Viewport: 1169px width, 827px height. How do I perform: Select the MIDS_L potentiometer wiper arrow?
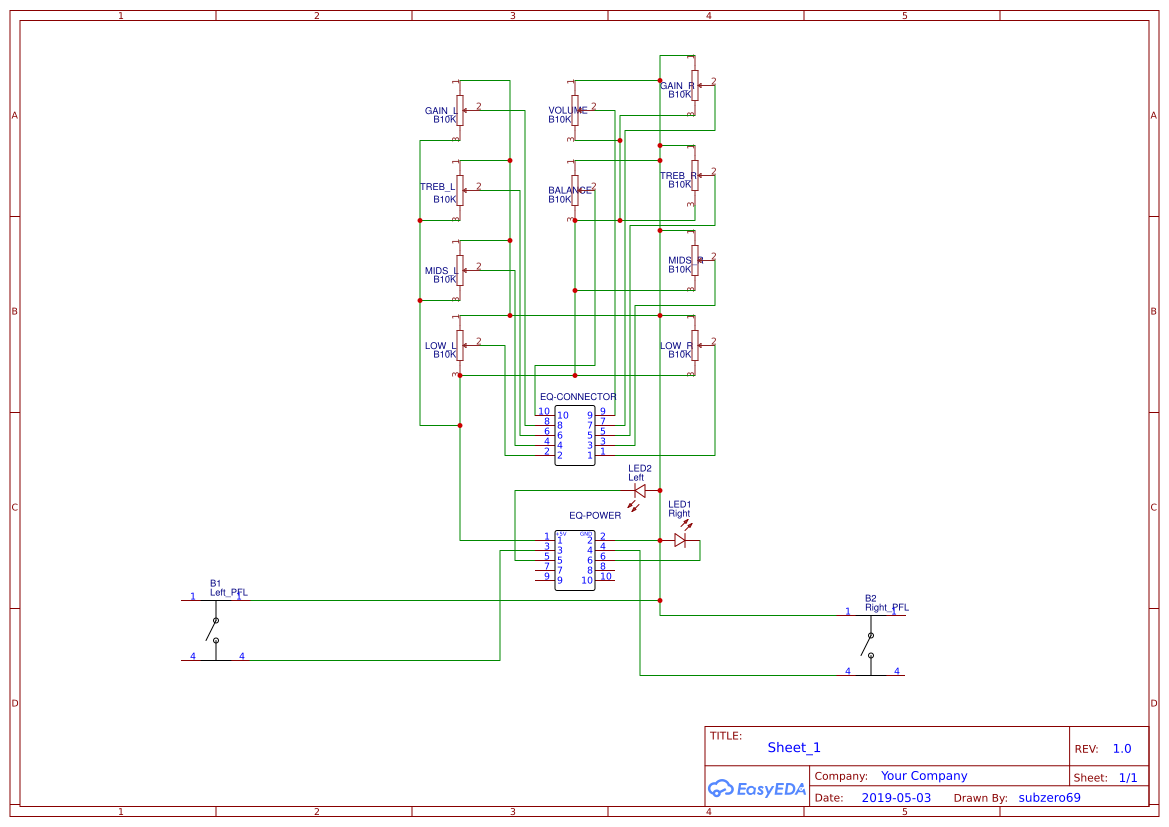(475, 267)
